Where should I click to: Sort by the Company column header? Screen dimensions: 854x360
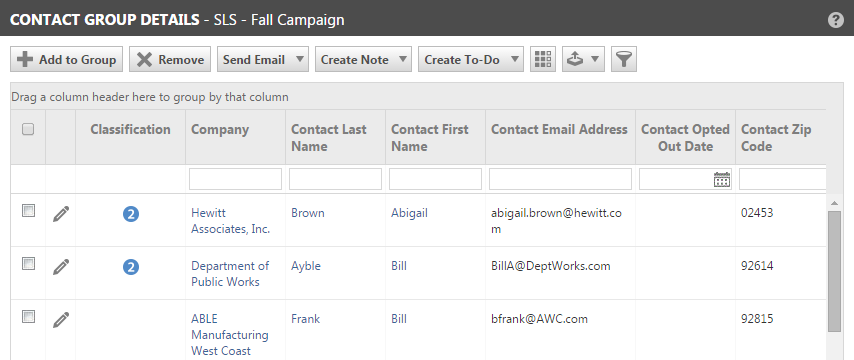click(220, 130)
